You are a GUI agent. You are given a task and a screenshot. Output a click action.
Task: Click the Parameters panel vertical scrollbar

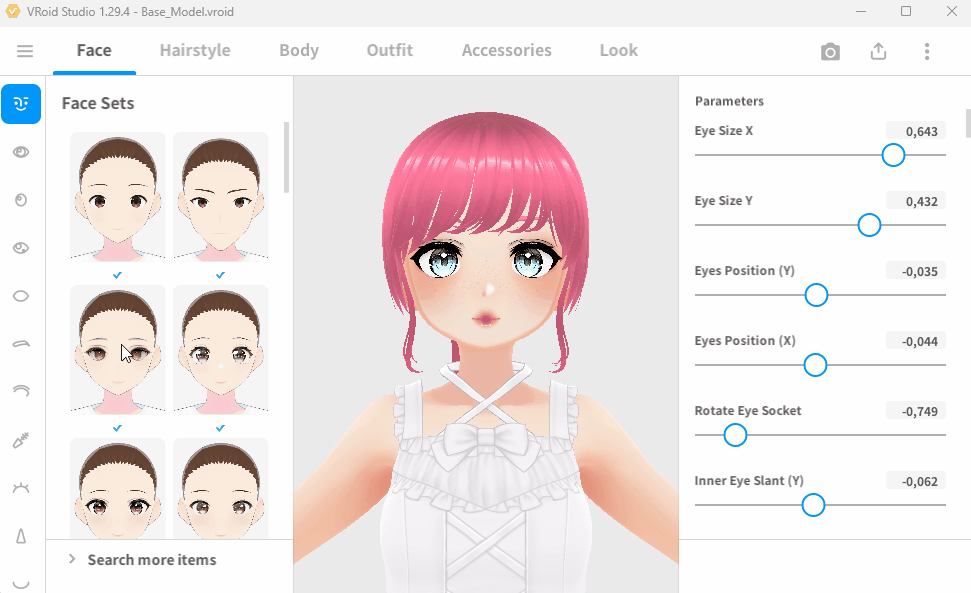(x=967, y=124)
